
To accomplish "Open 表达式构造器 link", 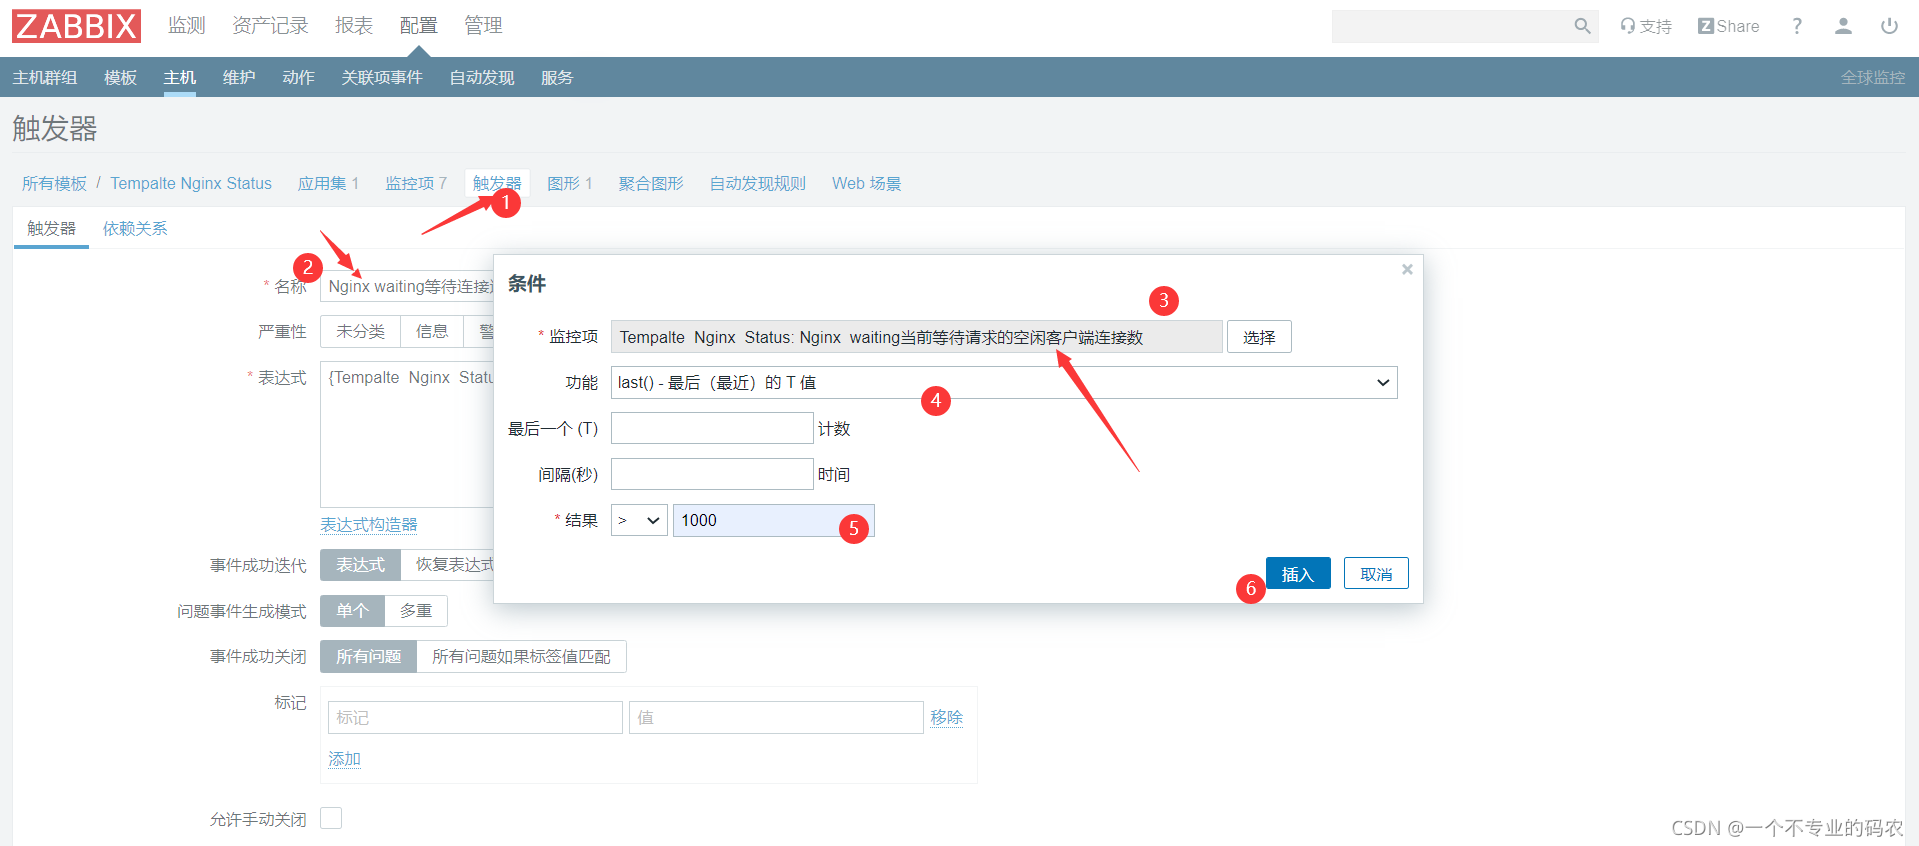I will point(369,524).
